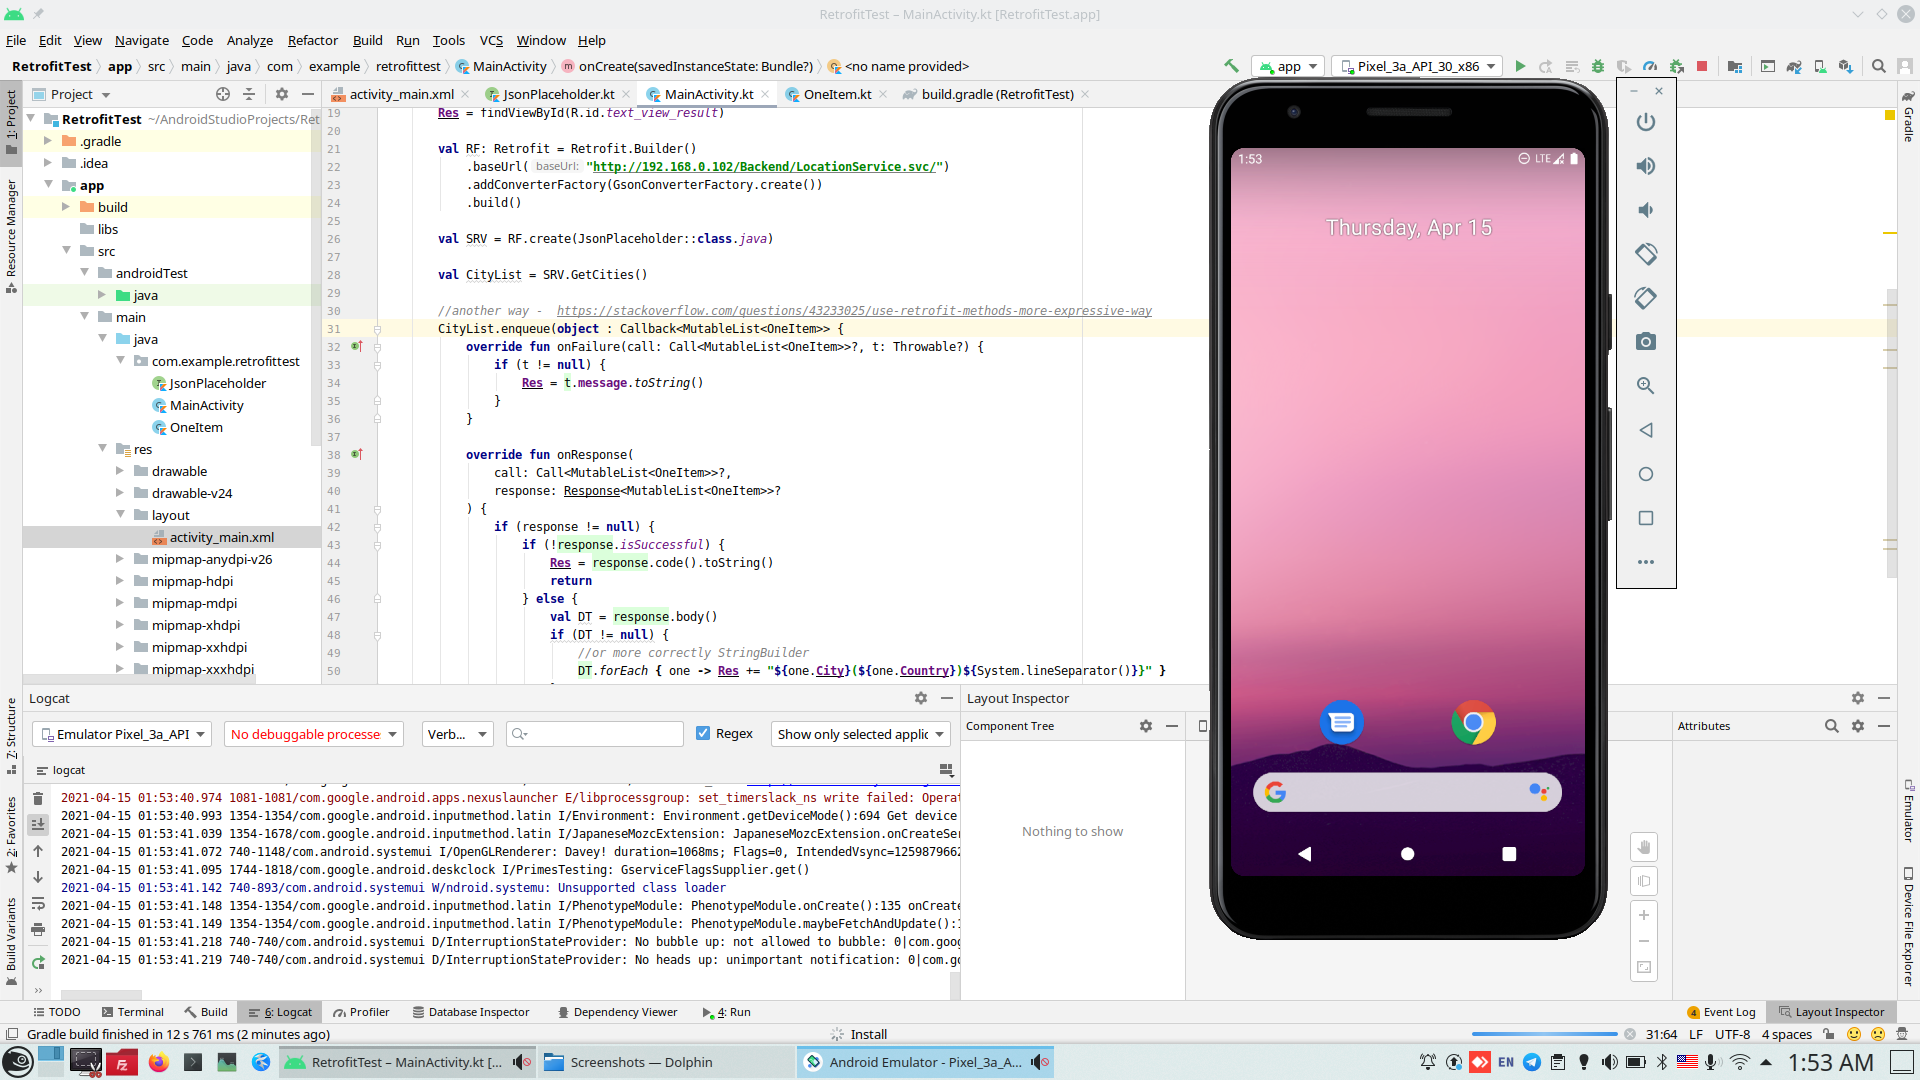This screenshot has height=1080, width=1920.
Task: Expand the drawable folder
Action: coord(120,471)
